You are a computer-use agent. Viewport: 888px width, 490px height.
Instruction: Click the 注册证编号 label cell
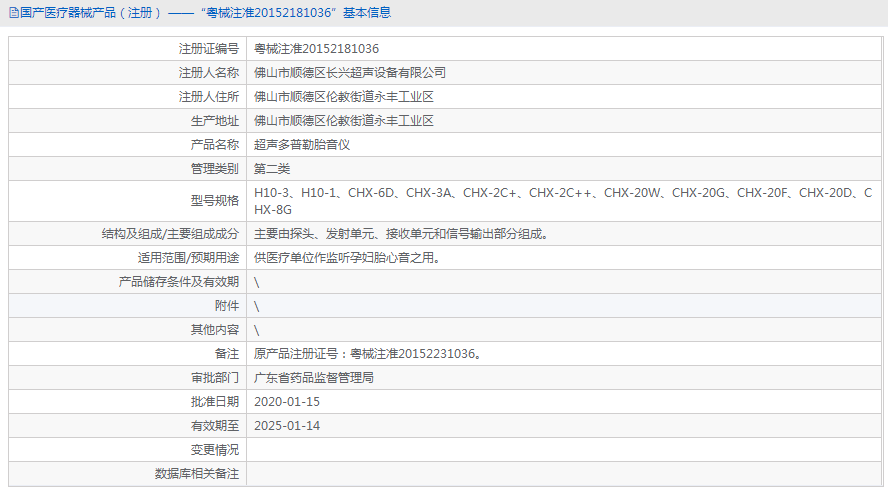tap(208, 49)
